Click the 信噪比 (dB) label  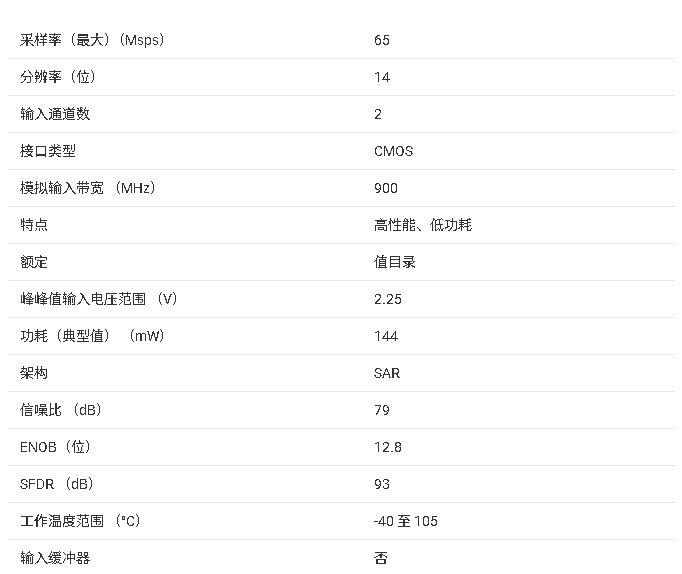click(x=61, y=410)
